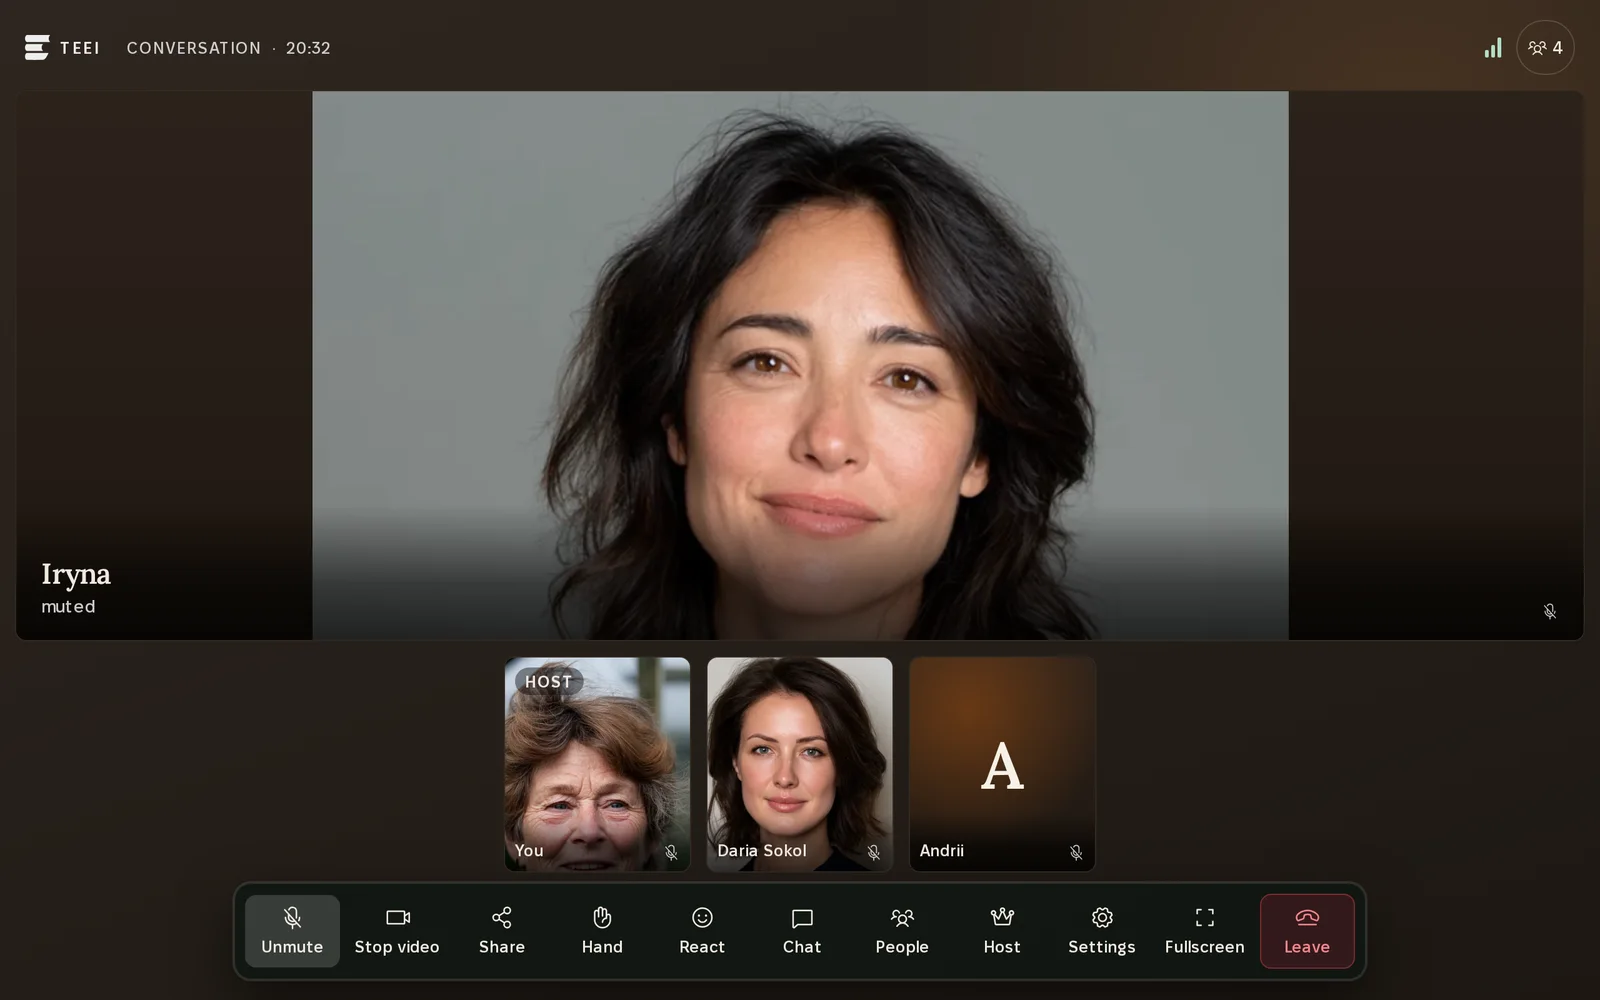Click the Conversation title in the header

(x=193, y=48)
